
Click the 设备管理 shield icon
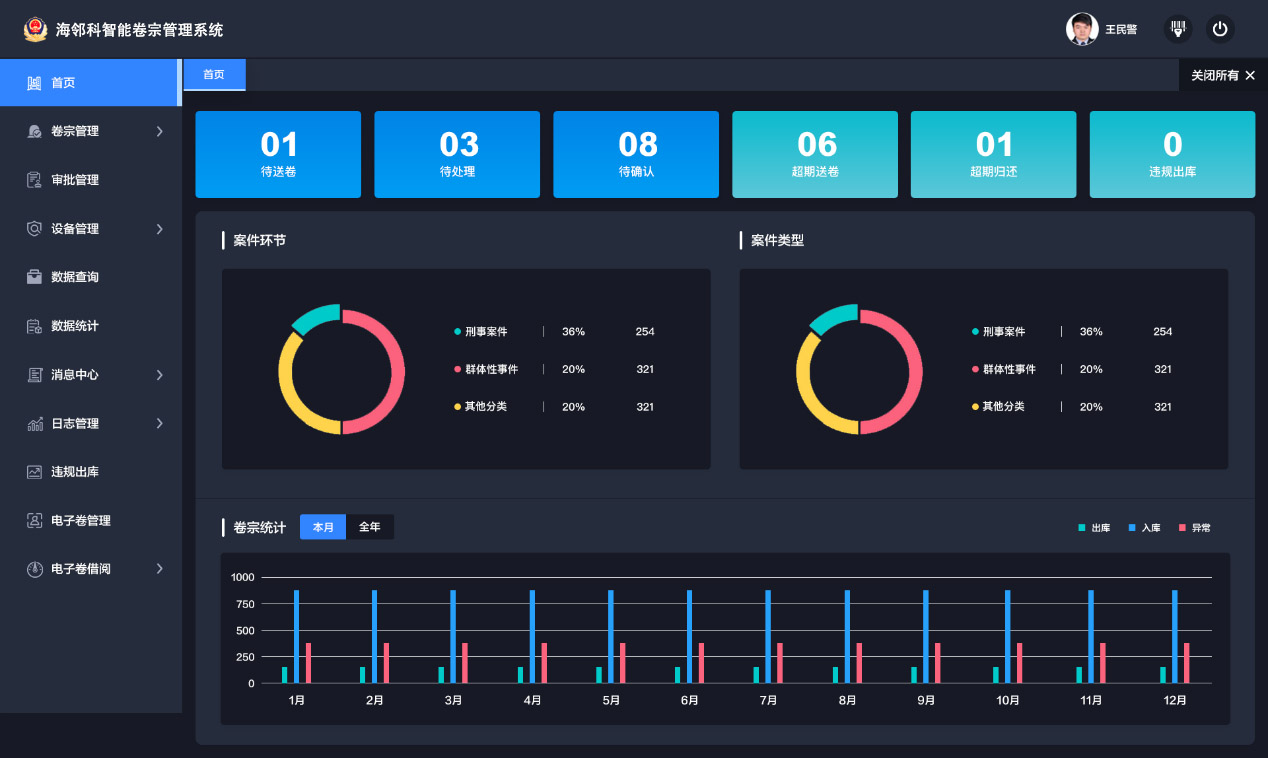click(34, 229)
